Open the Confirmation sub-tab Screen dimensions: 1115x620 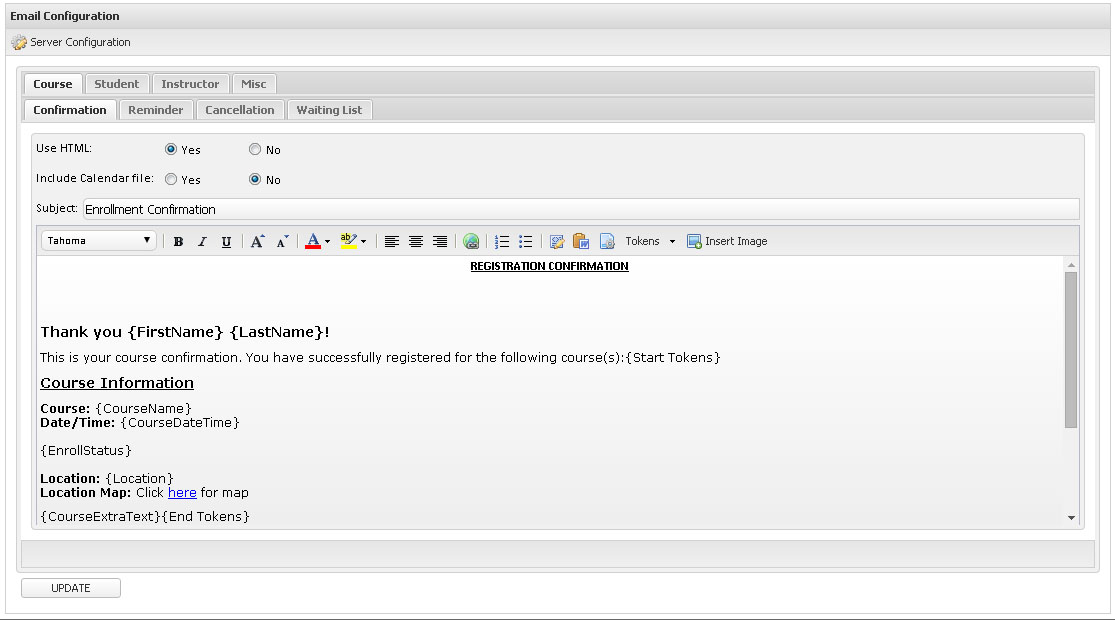pyautogui.click(x=70, y=110)
